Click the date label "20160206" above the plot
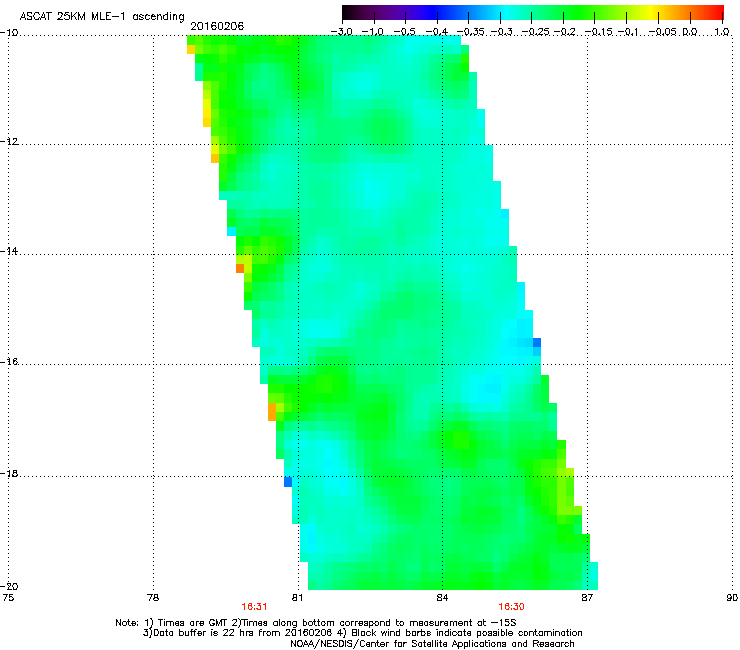Viewport: 740px width, 650px height. point(217,26)
